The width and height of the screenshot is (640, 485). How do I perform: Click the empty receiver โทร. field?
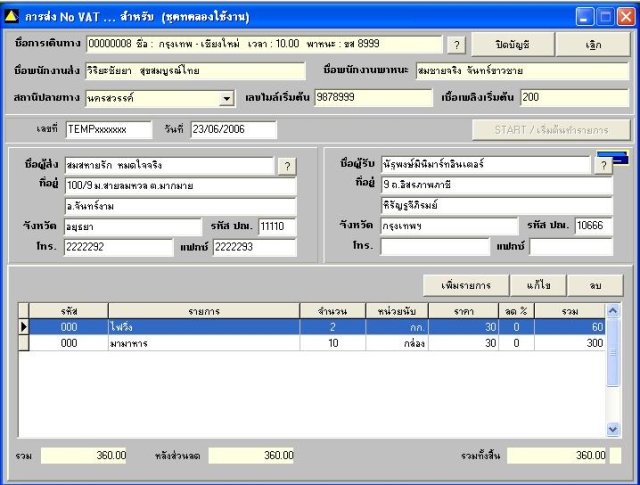coord(435,247)
